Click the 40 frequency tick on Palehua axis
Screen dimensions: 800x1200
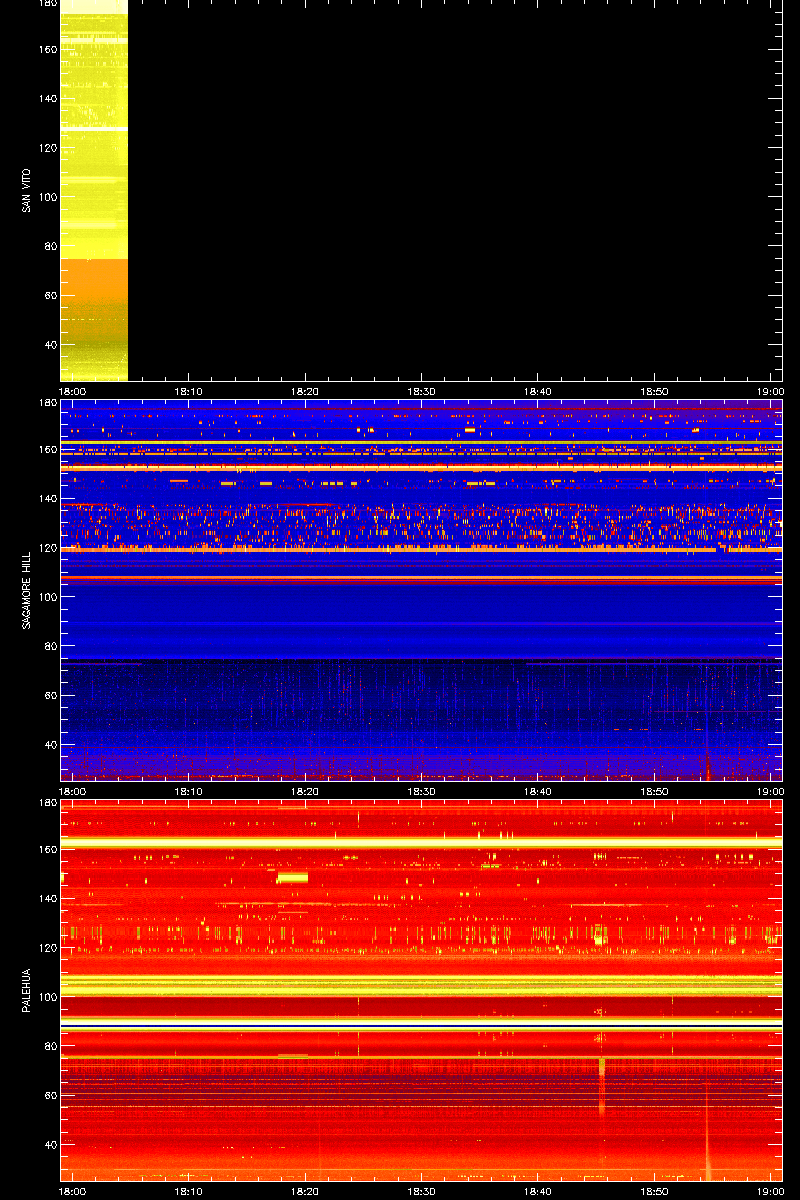coord(50,1144)
